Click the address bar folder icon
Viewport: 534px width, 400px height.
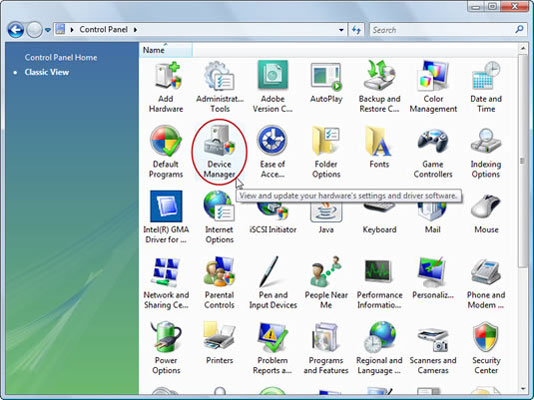tap(60, 30)
